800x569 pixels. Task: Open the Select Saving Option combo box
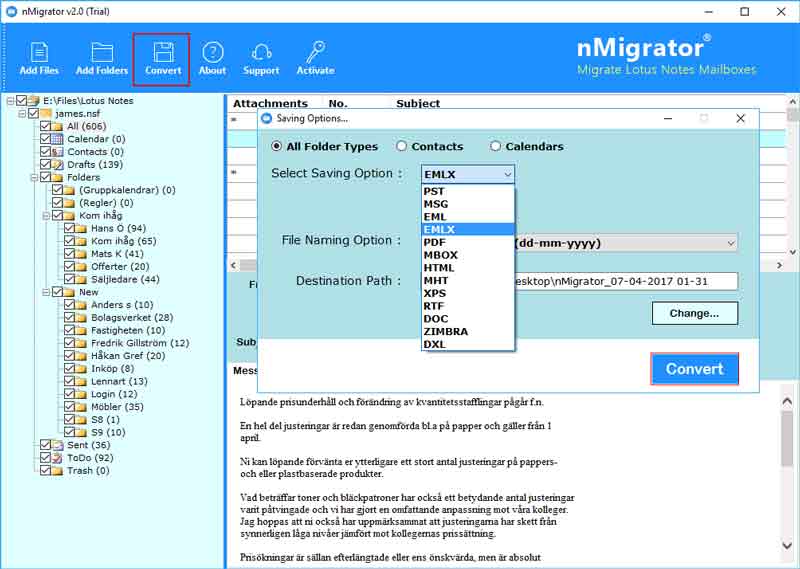point(468,174)
